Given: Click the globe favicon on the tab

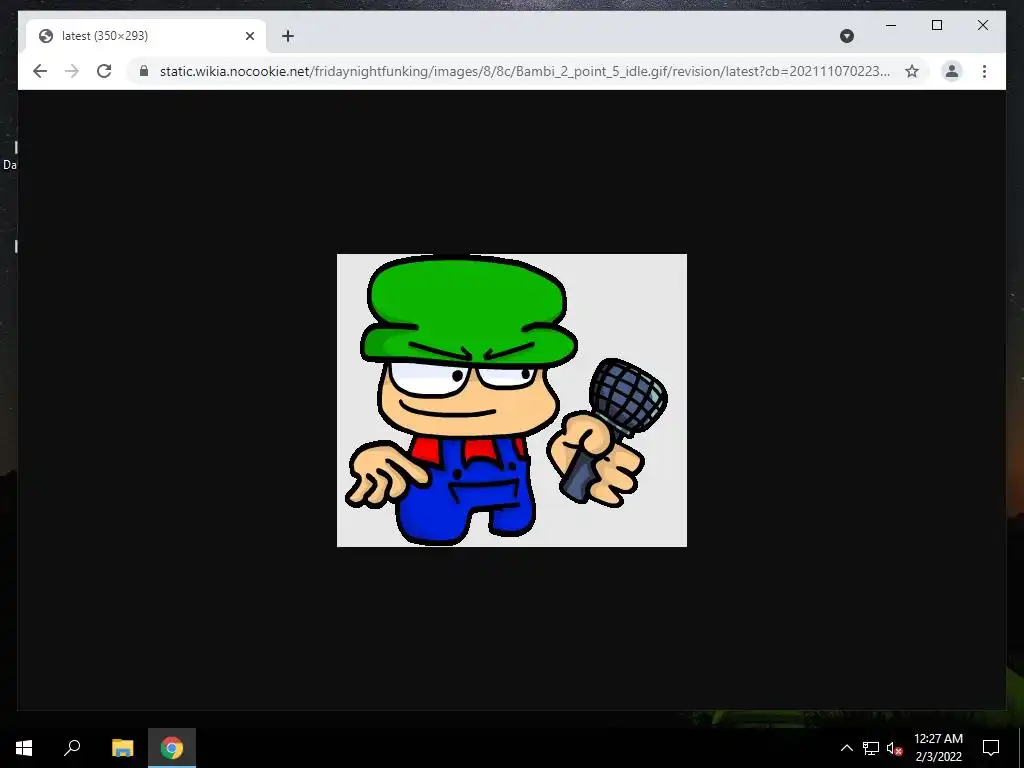Looking at the screenshot, I should tap(46, 36).
